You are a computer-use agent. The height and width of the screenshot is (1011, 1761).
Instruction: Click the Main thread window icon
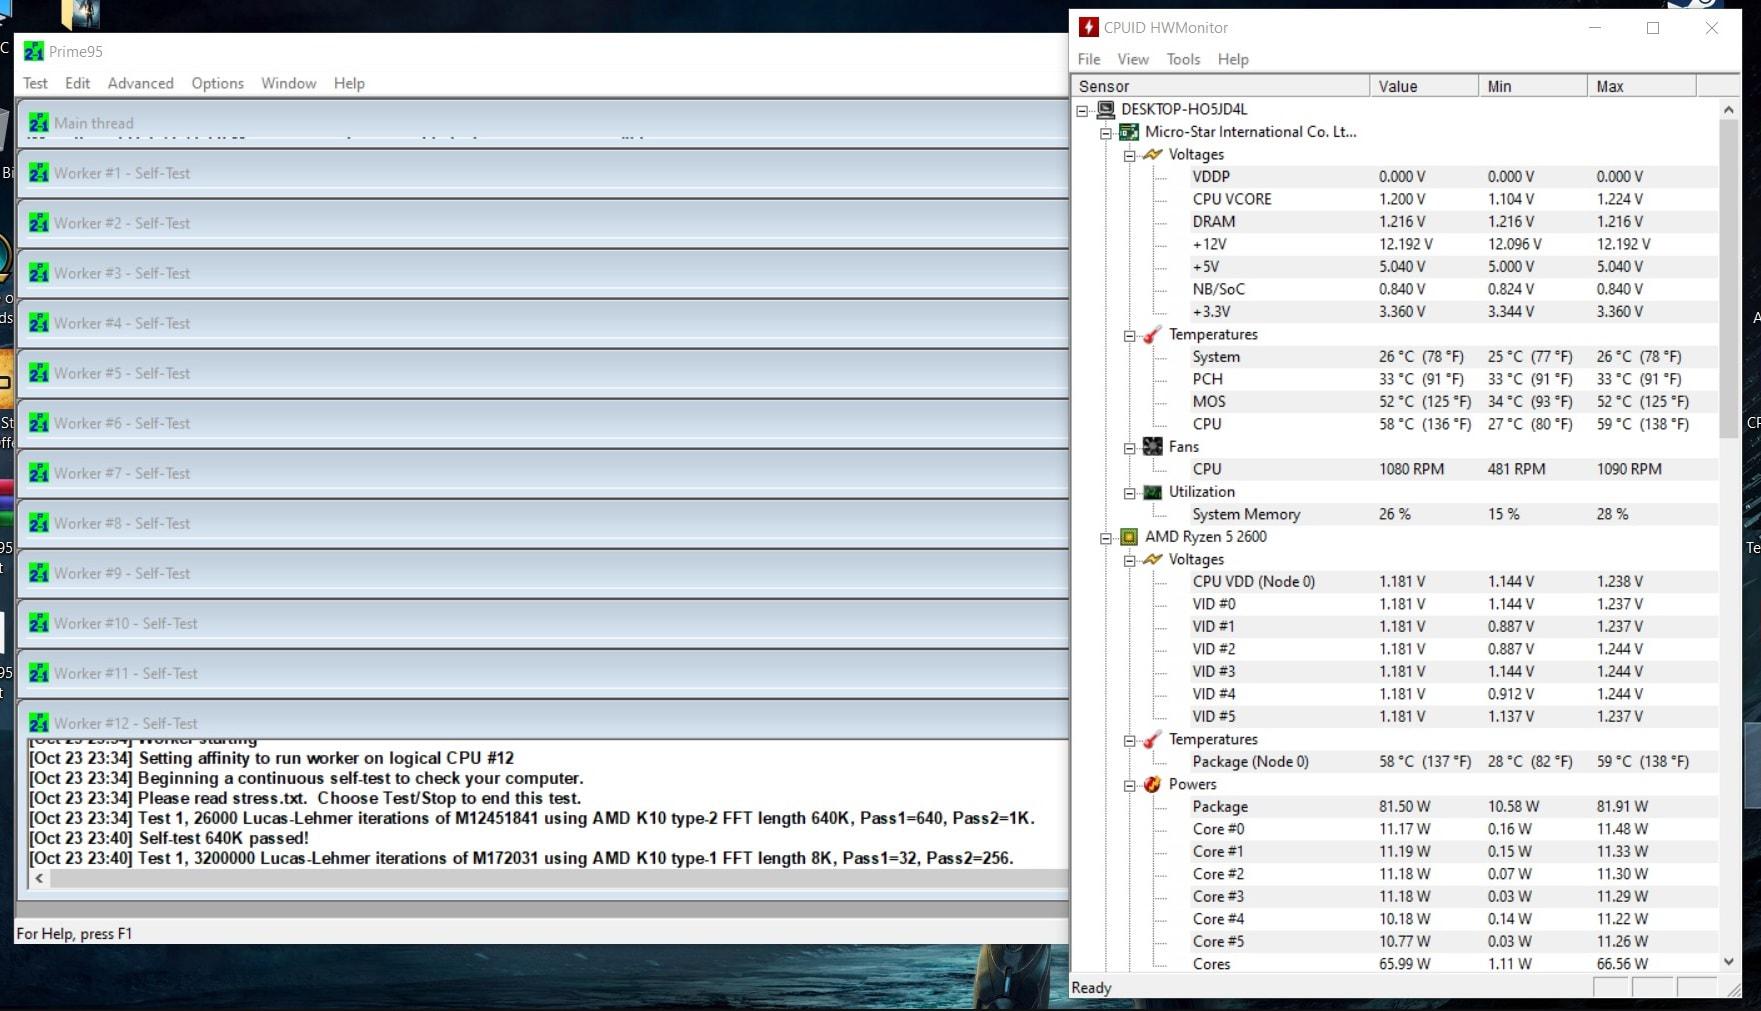tap(39, 123)
